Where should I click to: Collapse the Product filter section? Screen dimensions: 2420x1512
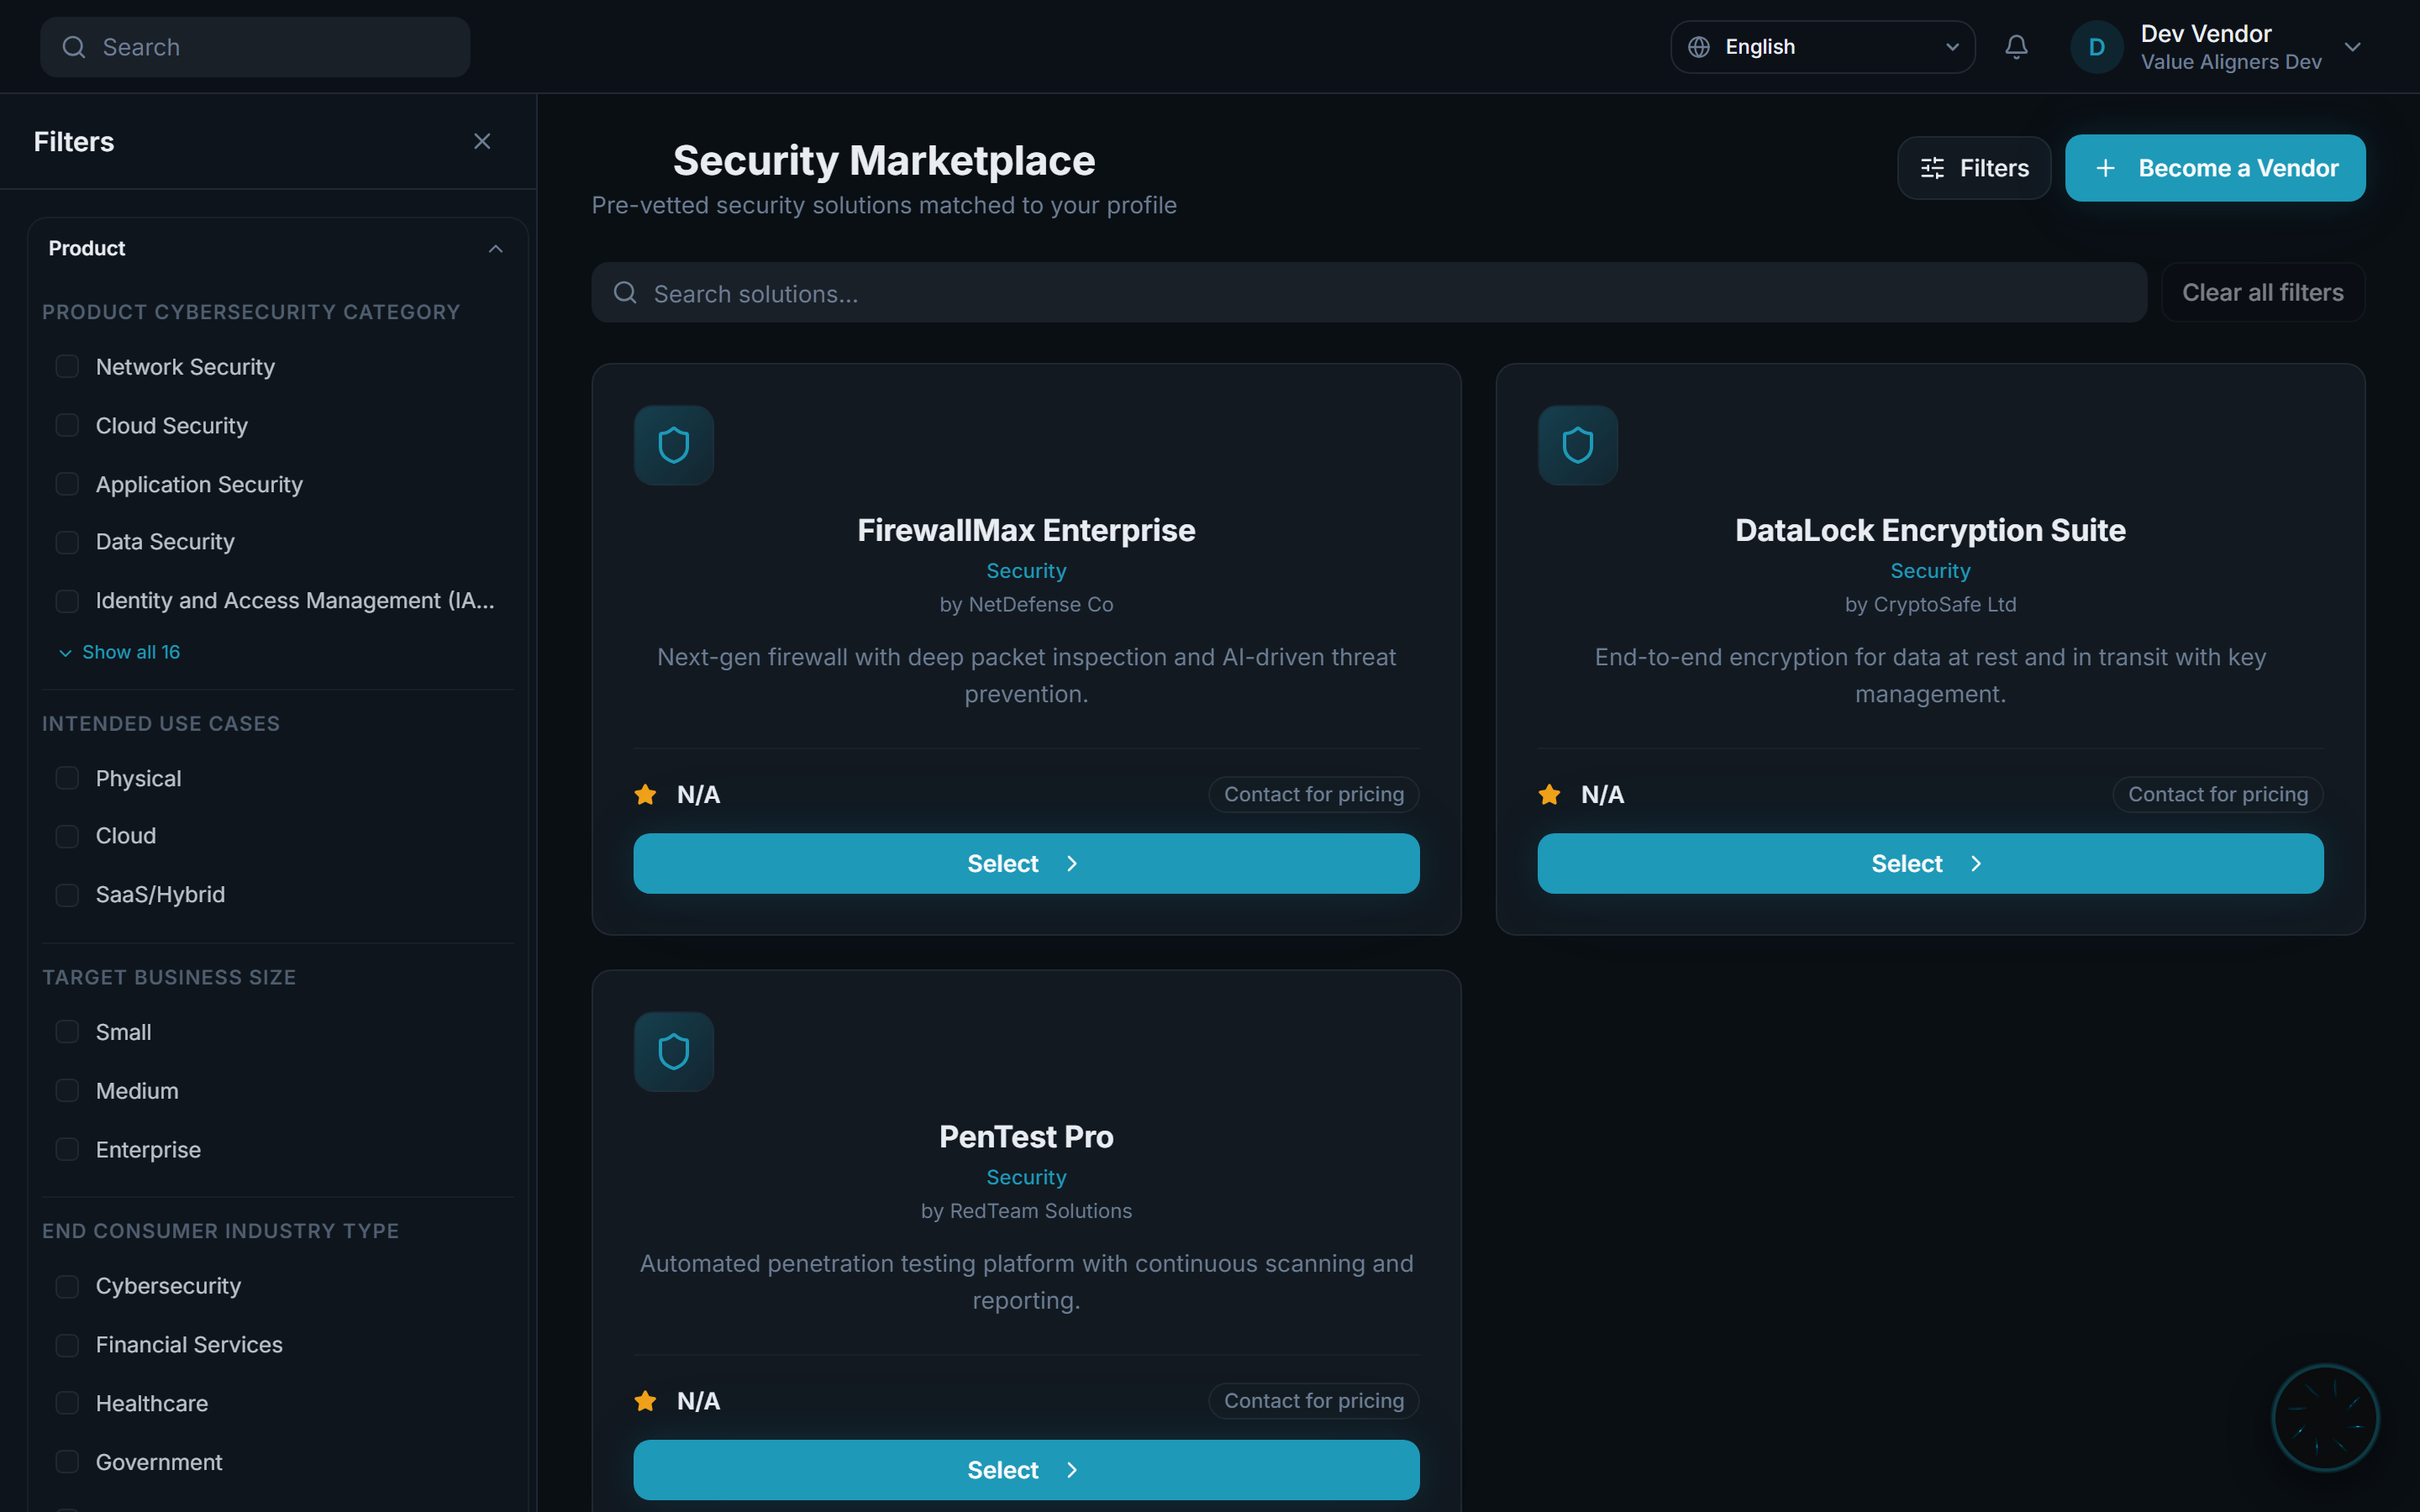pos(495,248)
